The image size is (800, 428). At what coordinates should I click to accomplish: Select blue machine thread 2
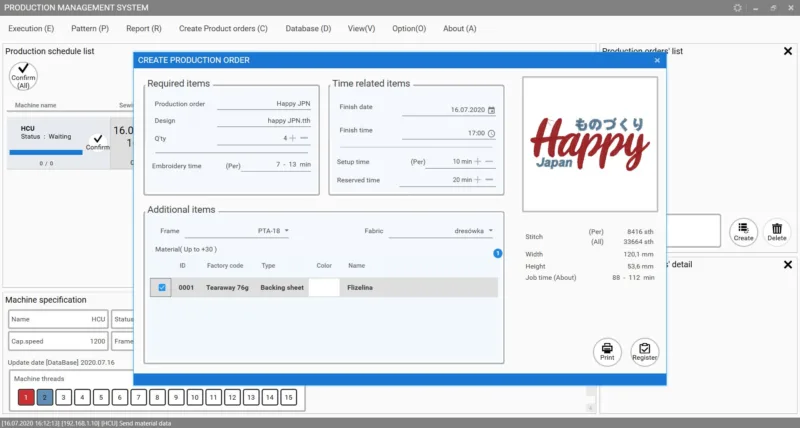[x=45, y=397]
